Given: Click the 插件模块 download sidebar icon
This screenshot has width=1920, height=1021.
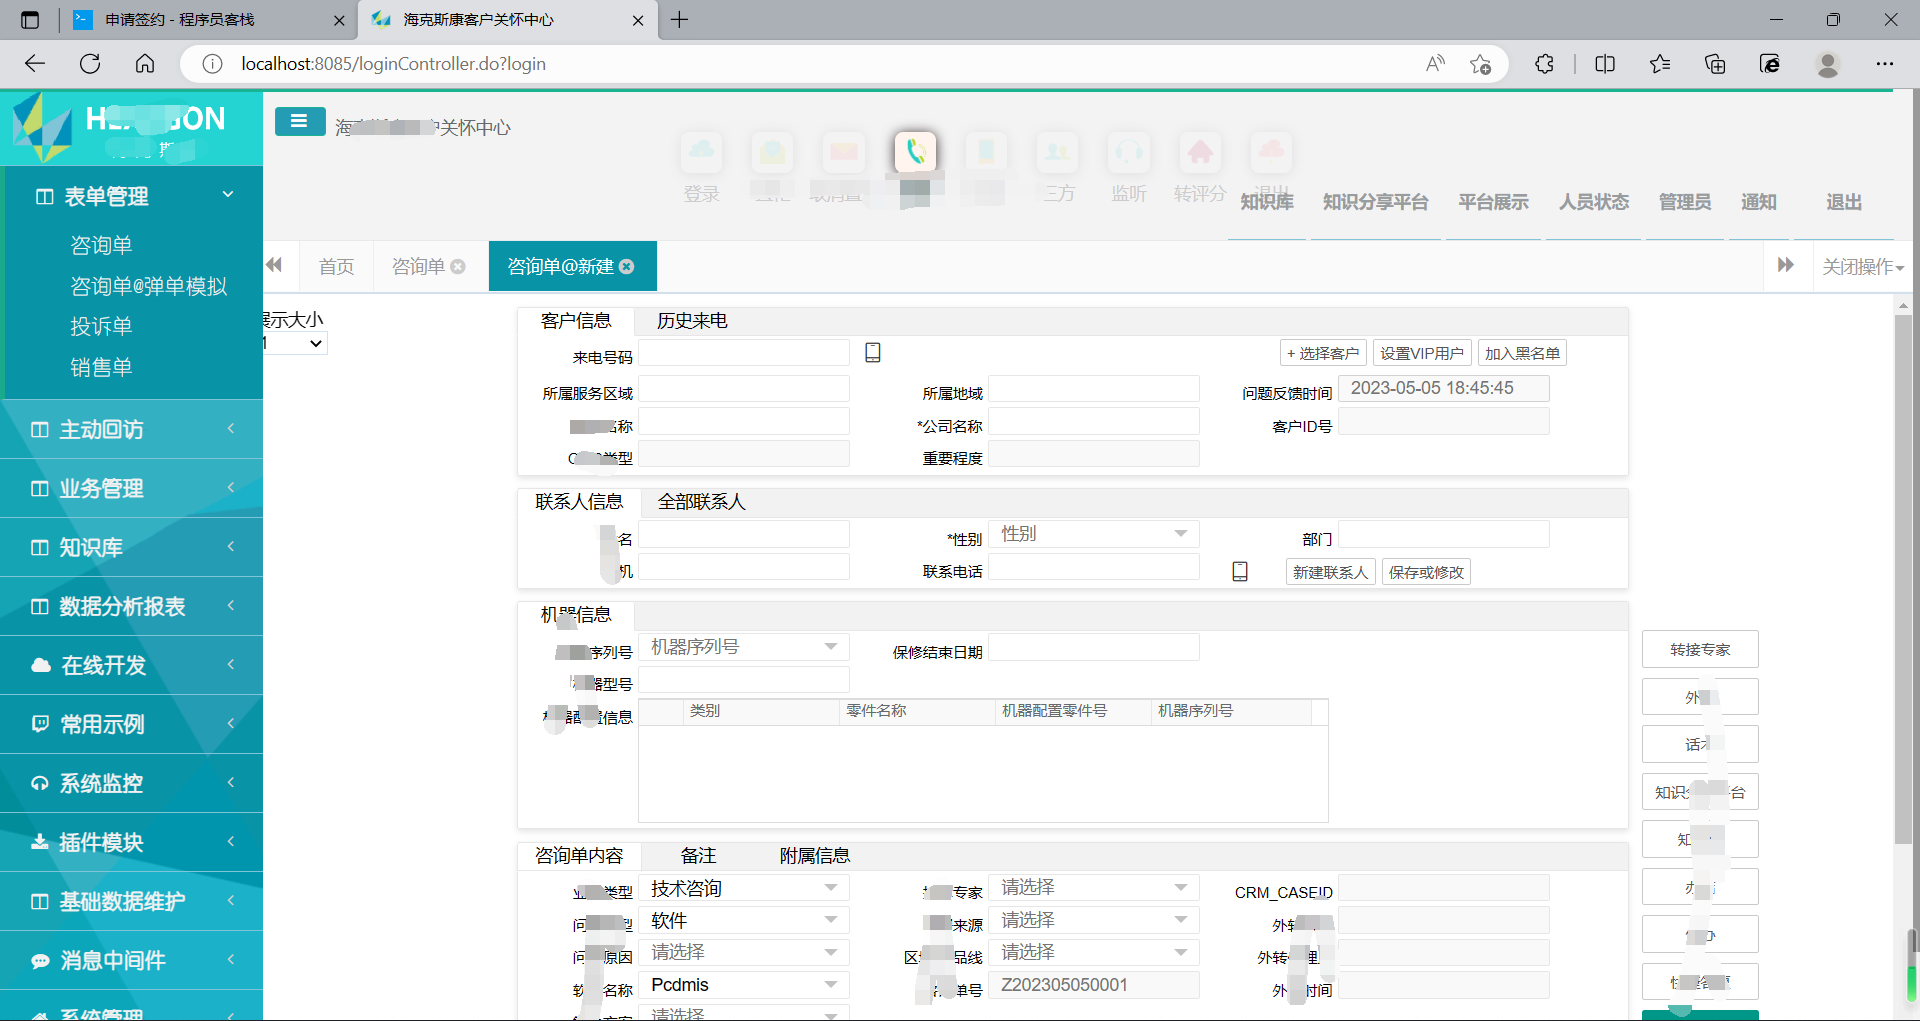Looking at the screenshot, I should (x=40, y=842).
